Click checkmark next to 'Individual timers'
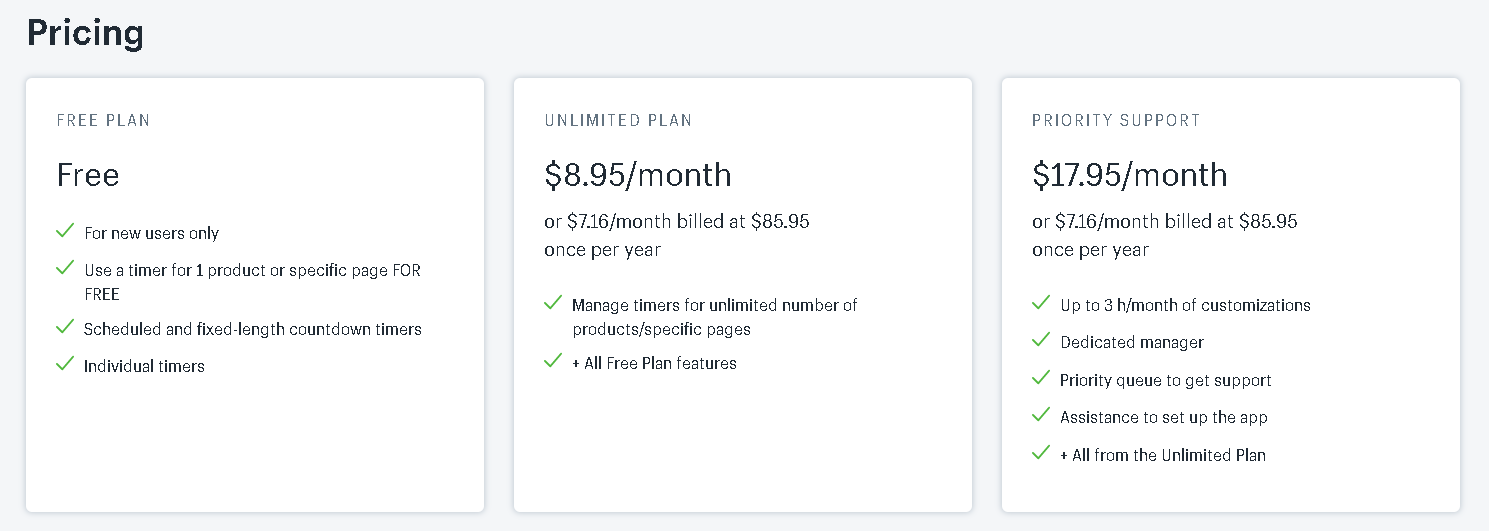 pos(65,364)
